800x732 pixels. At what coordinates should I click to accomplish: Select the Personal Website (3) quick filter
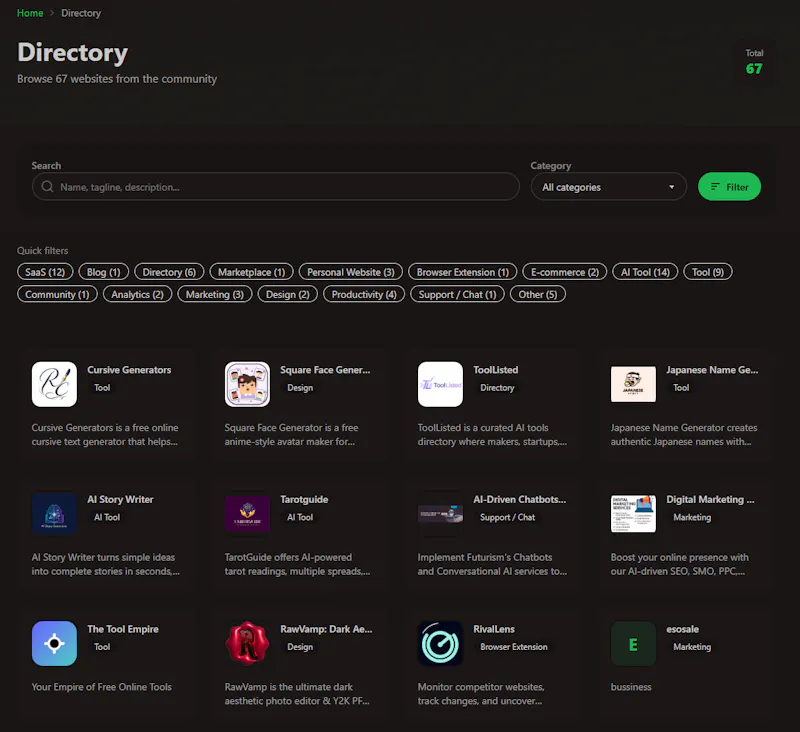click(351, 272)
